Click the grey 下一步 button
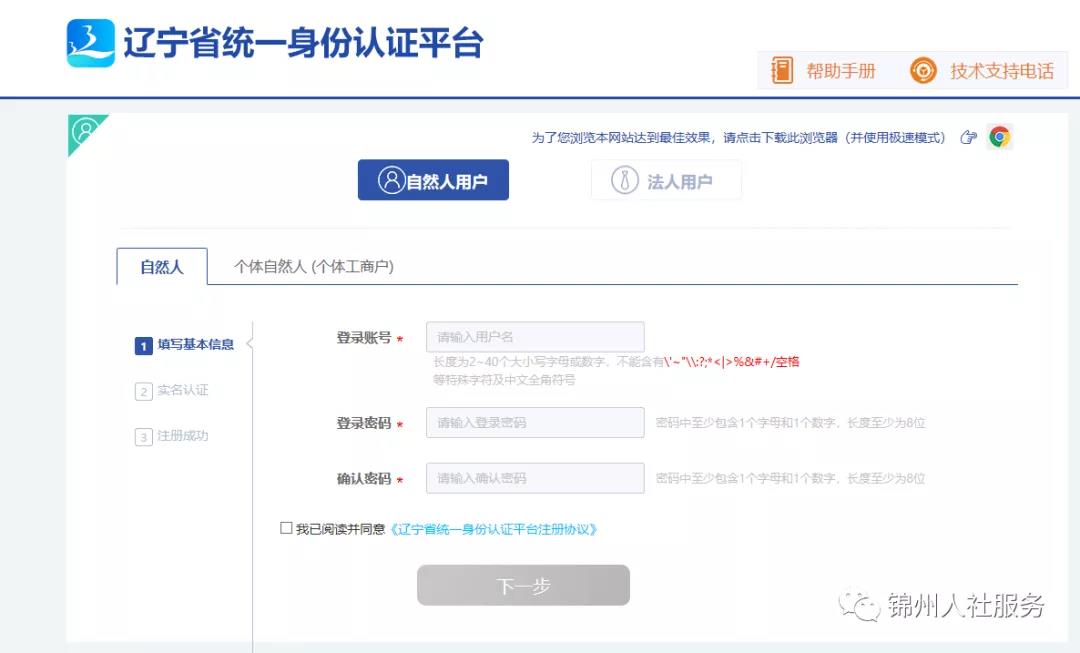This screenshot has width=1080, height=653. (523, 585)
